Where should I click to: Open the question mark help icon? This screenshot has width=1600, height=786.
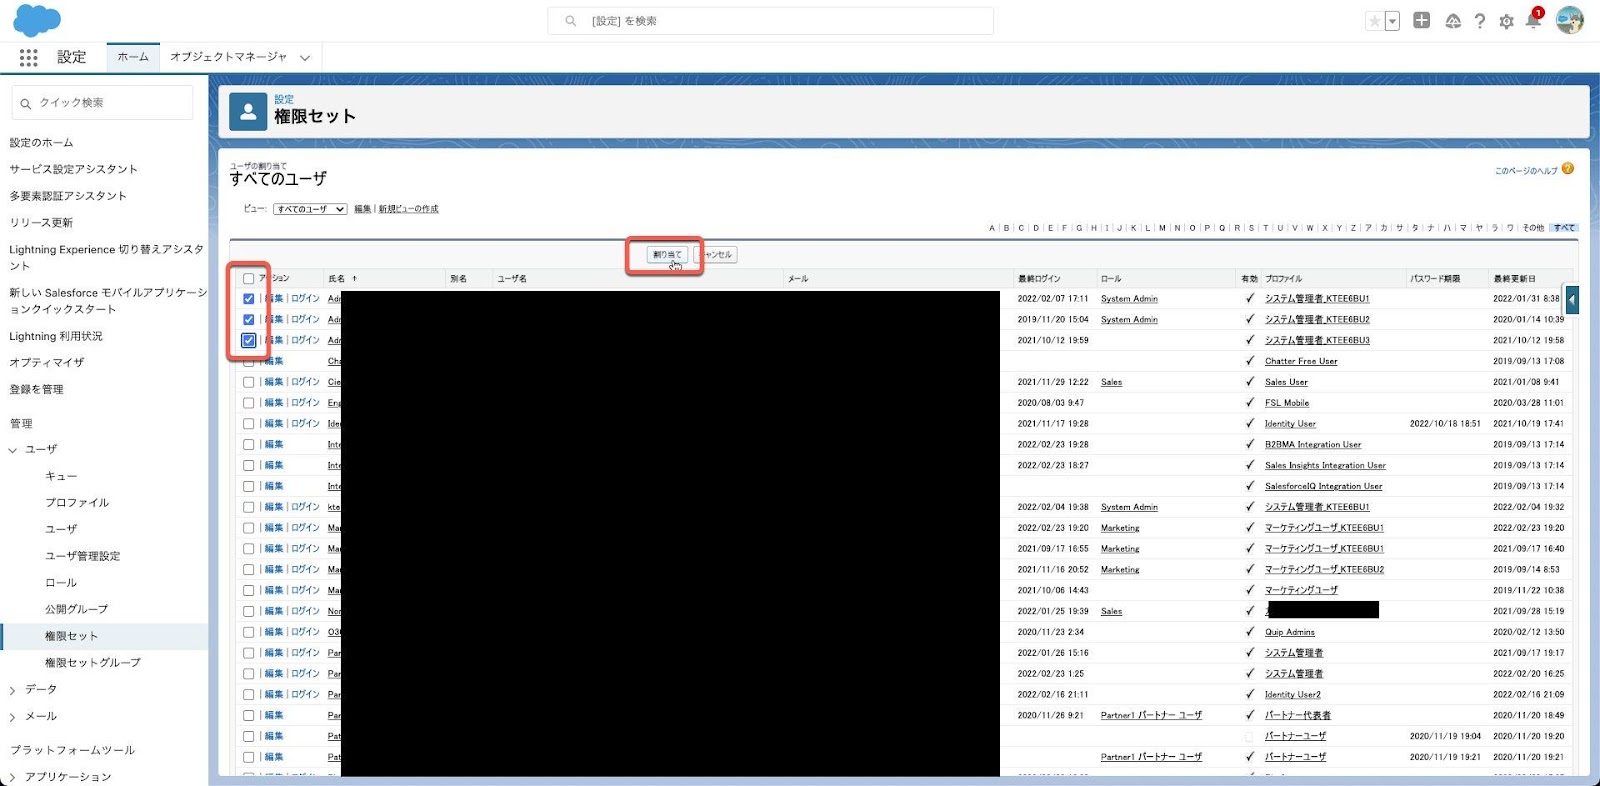1480,21
